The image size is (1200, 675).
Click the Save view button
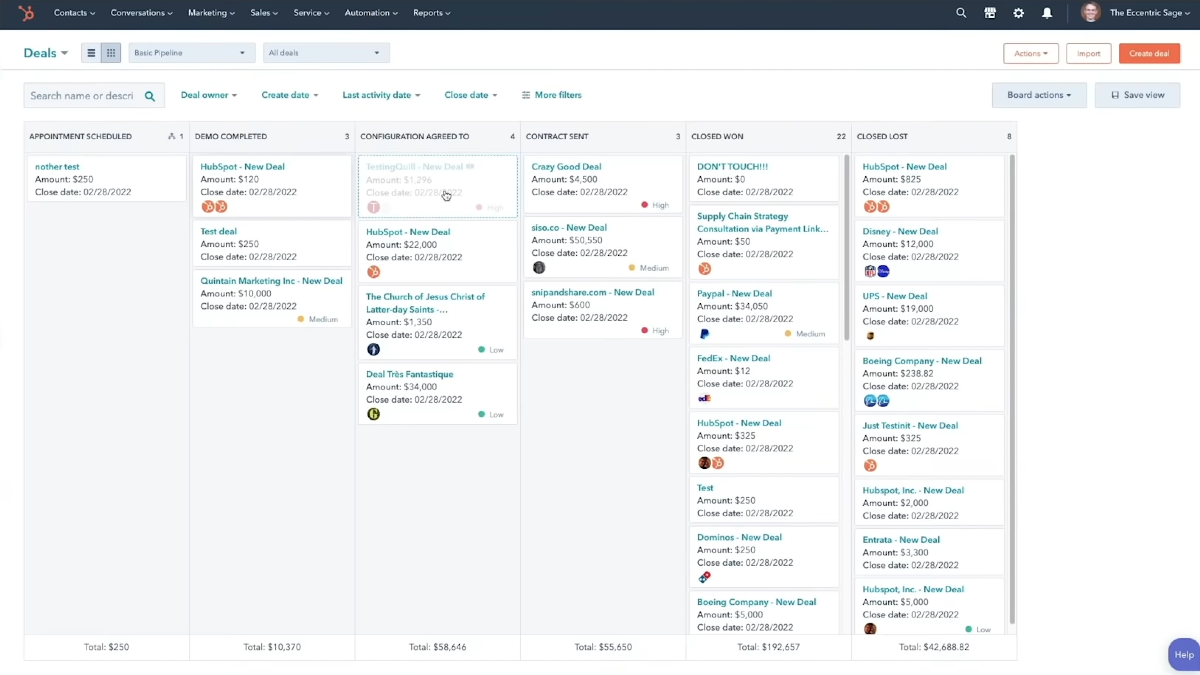pos(1137,95)
